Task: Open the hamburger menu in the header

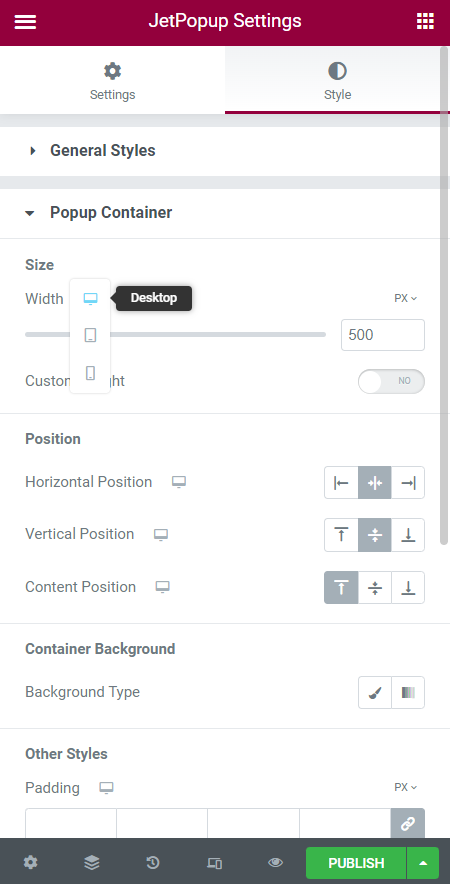Action: [25, 22]
